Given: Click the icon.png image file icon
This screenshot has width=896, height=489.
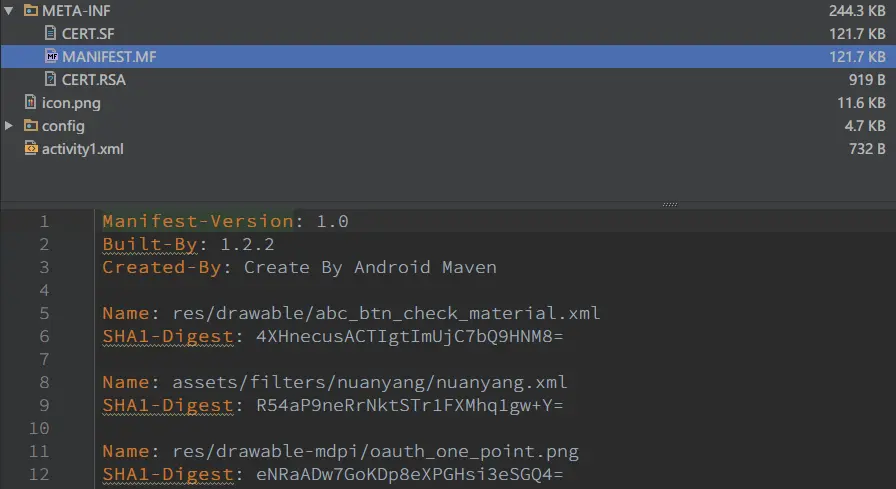Looking at the screenshot, I should tap(31, 102).
